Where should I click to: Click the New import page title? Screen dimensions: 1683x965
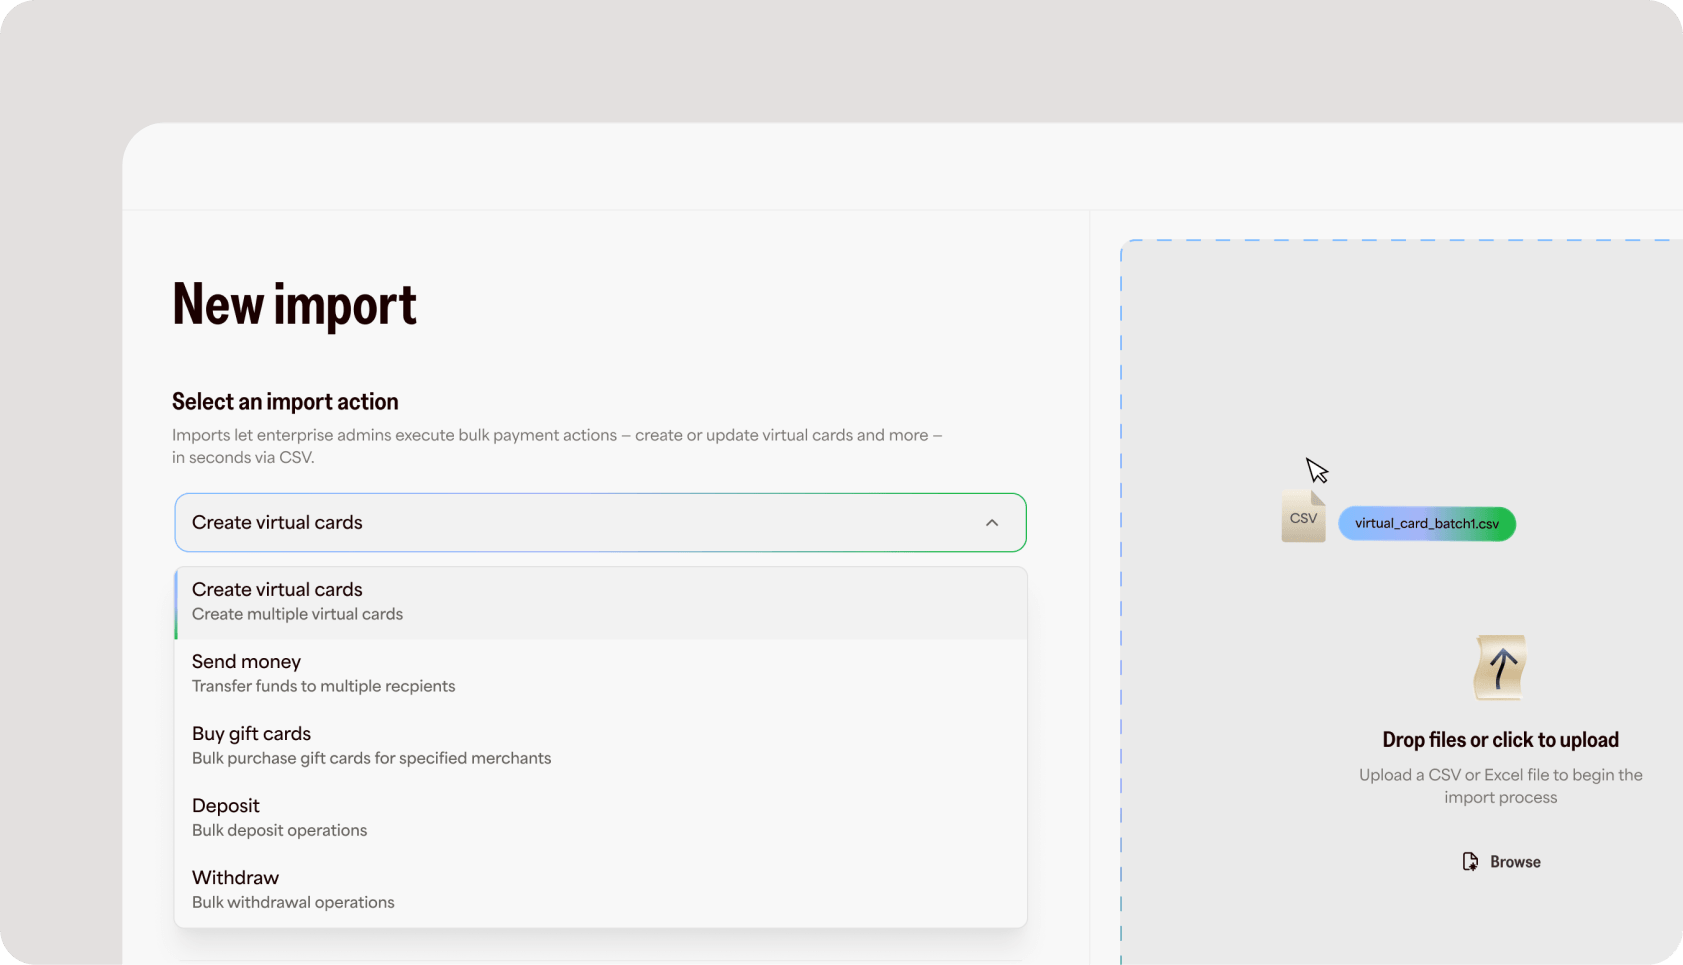click(x=294, y=304)
